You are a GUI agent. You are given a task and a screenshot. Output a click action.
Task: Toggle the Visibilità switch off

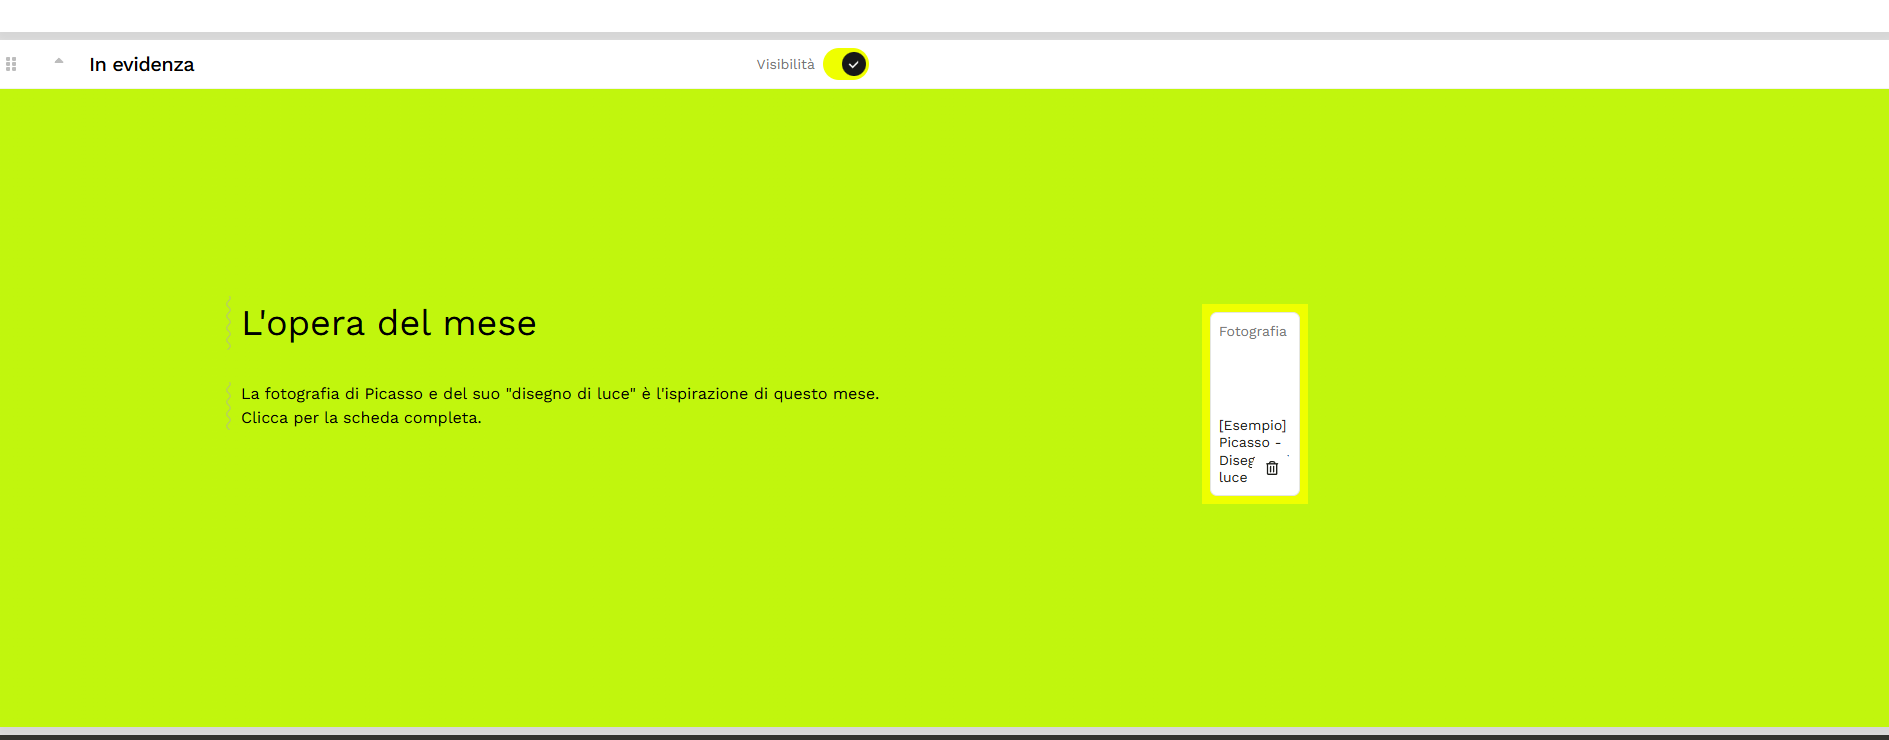(x=846, y=64)
